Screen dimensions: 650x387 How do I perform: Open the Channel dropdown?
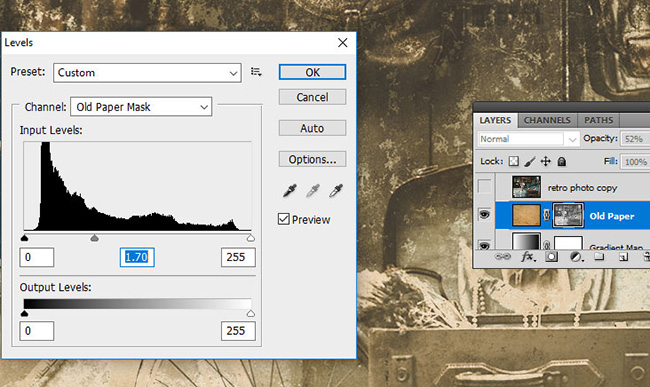(141, 107)
